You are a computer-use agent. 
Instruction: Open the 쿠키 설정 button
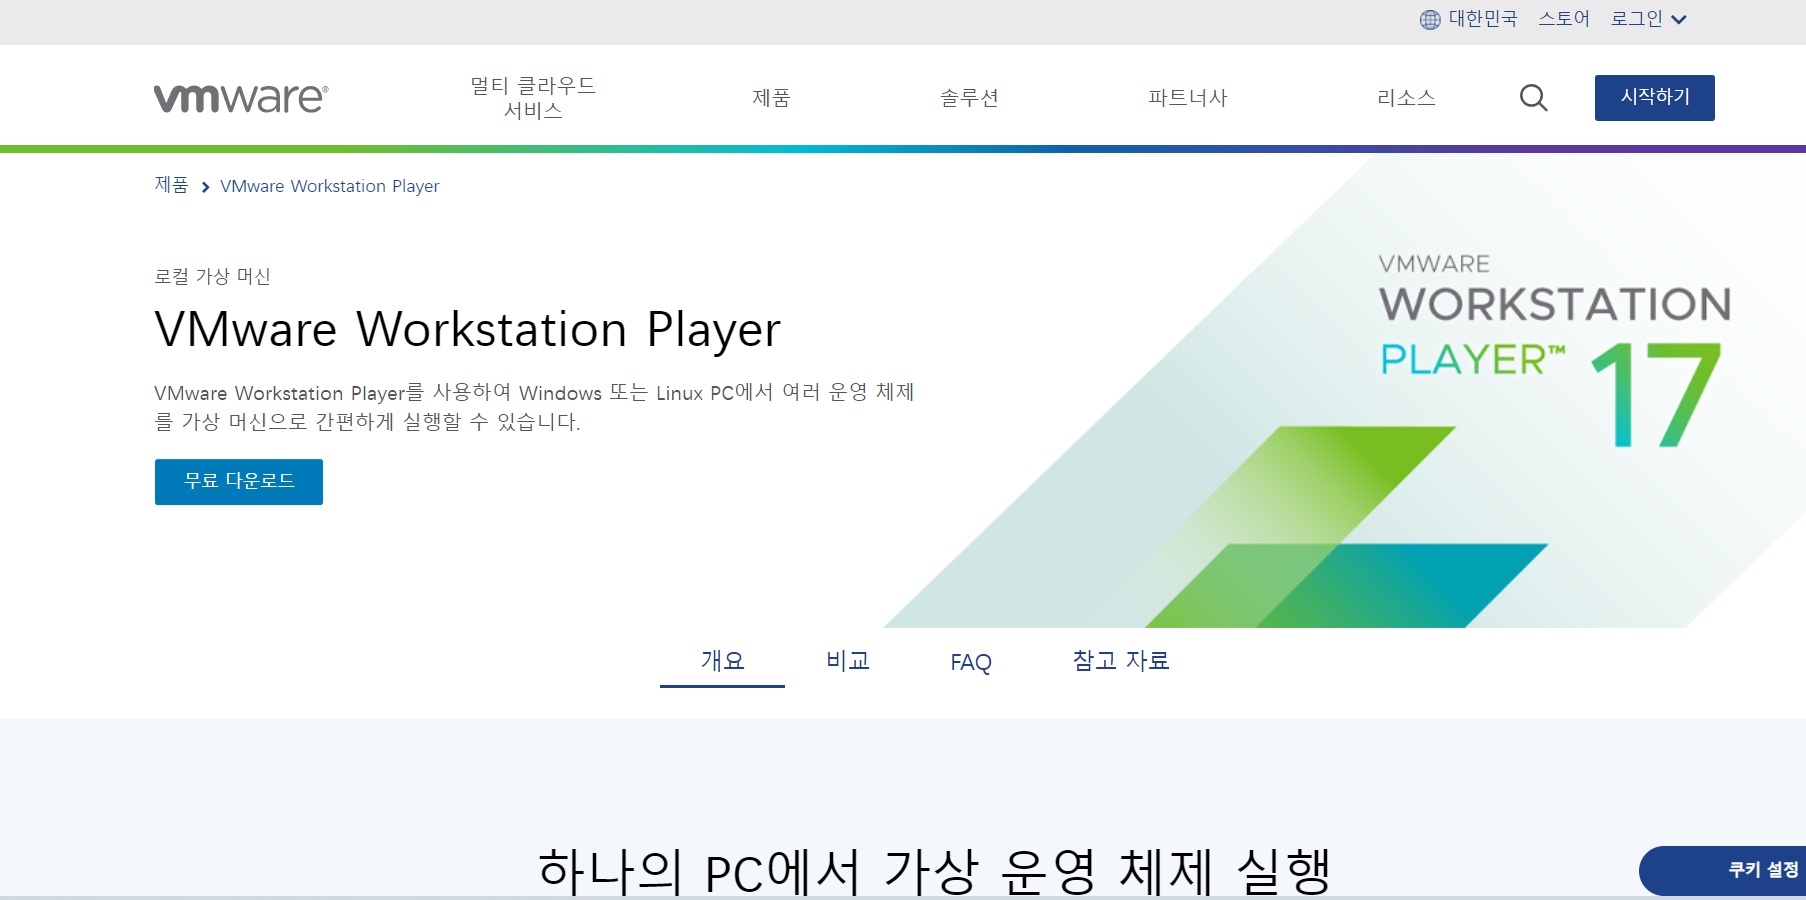click(x=1723, y=871)
